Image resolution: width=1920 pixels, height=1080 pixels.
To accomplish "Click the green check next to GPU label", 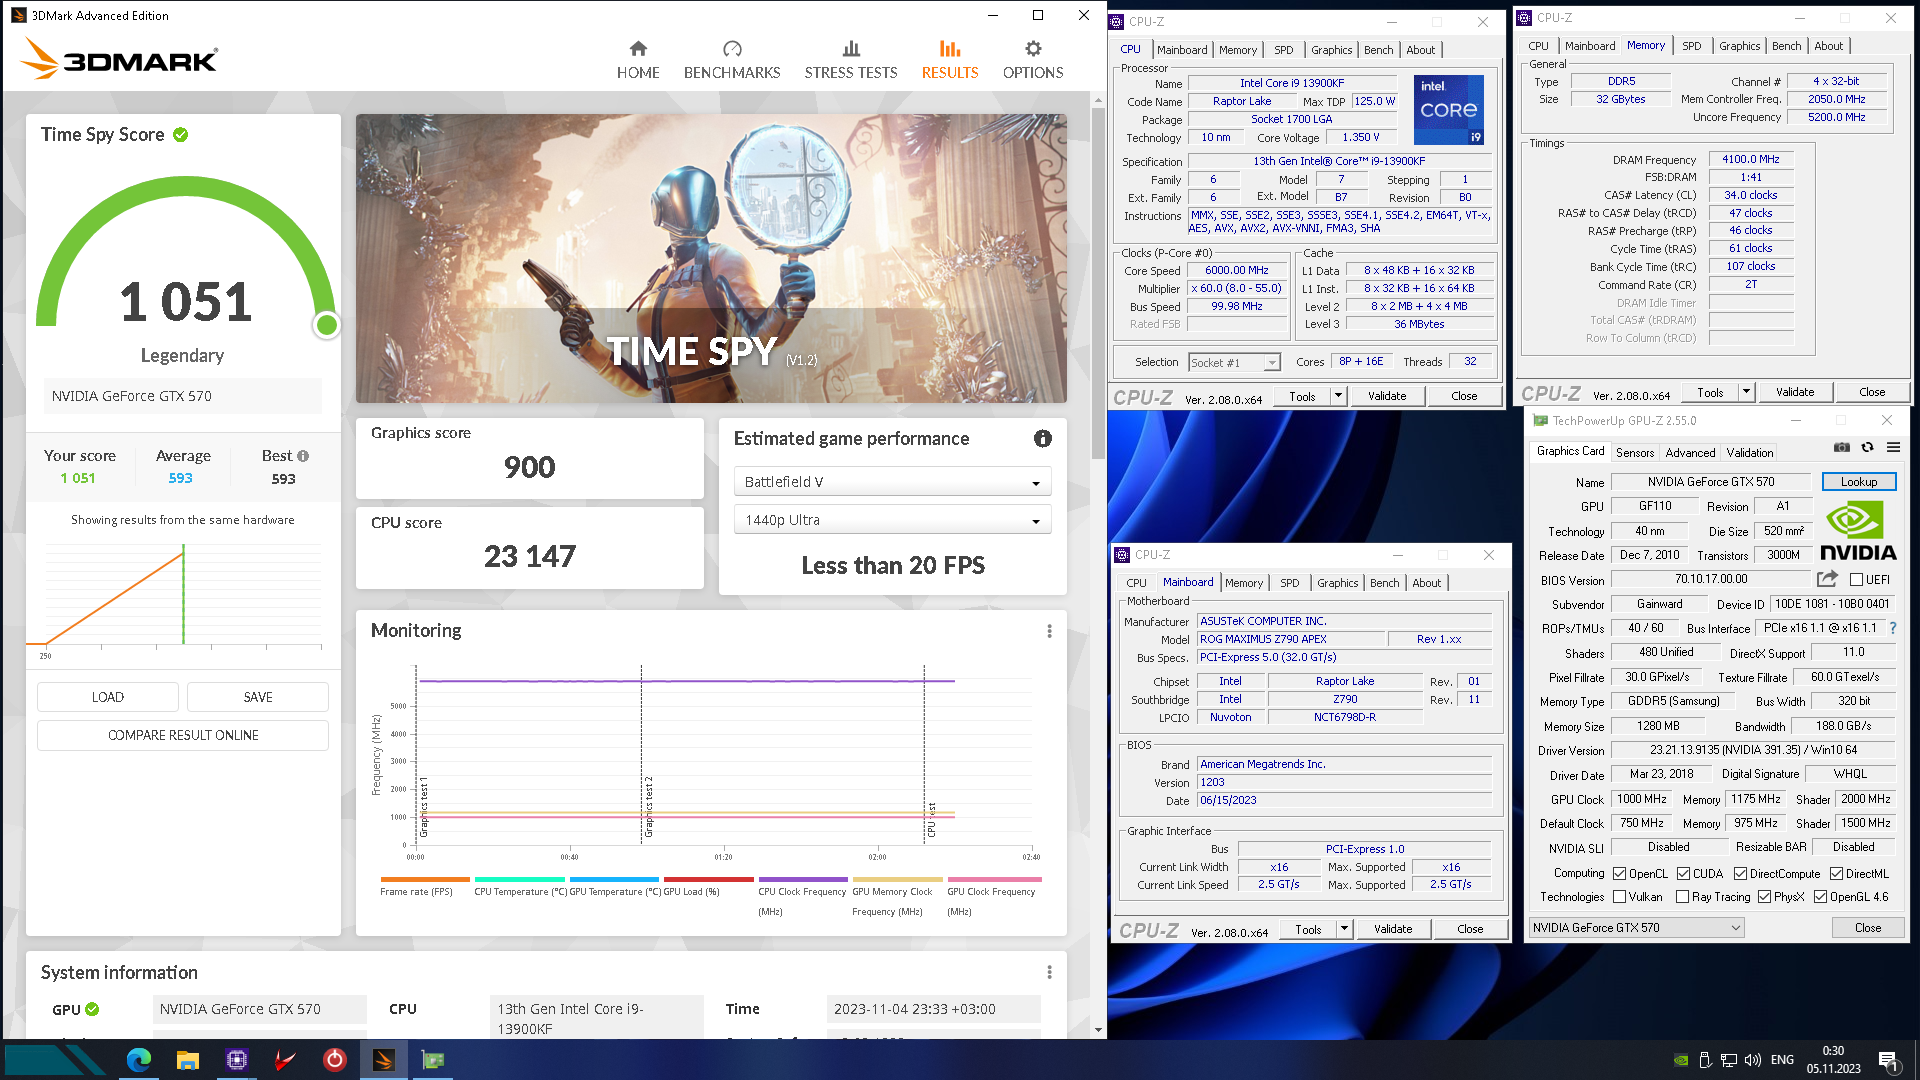I will pyautogui.click(x=92, y=1009).
